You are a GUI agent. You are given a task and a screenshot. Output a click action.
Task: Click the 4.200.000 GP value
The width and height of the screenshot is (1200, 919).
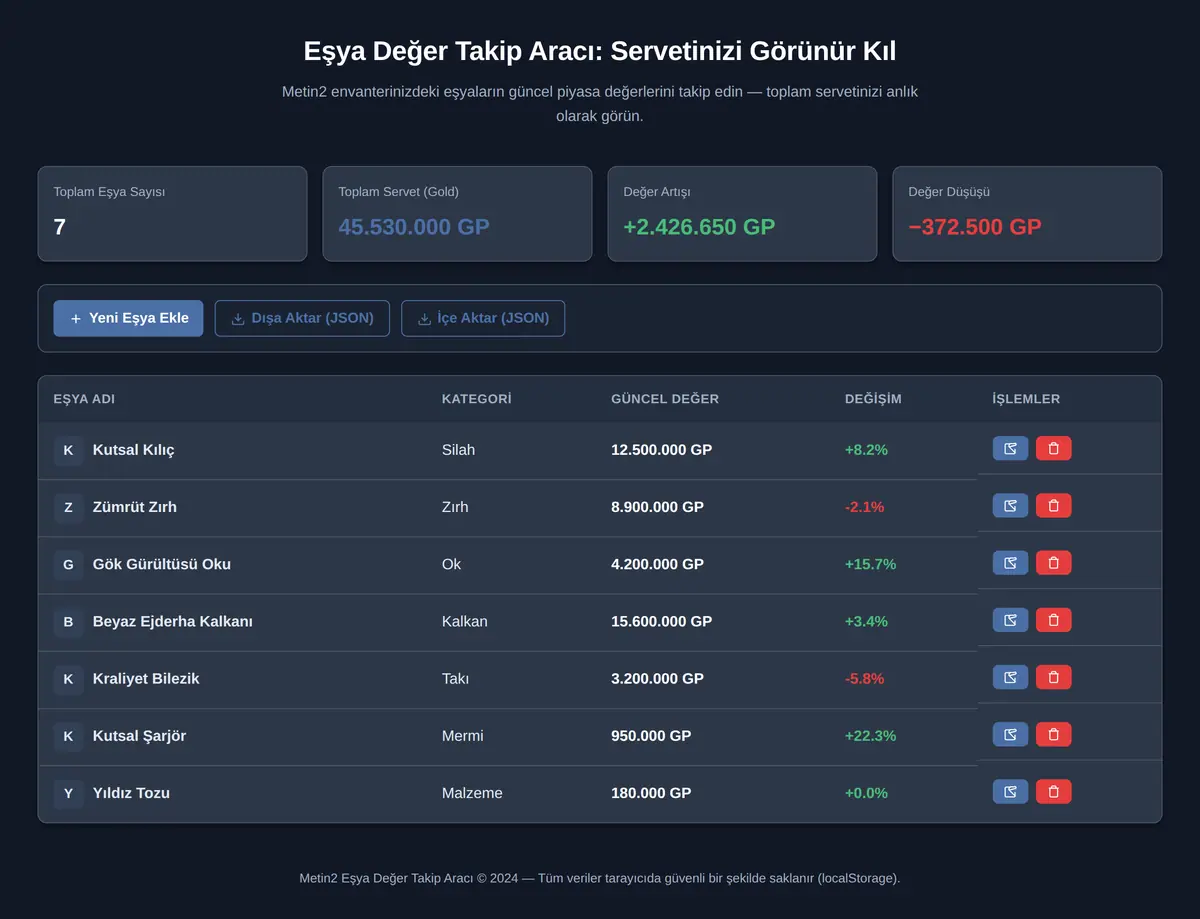pos(657,564)
